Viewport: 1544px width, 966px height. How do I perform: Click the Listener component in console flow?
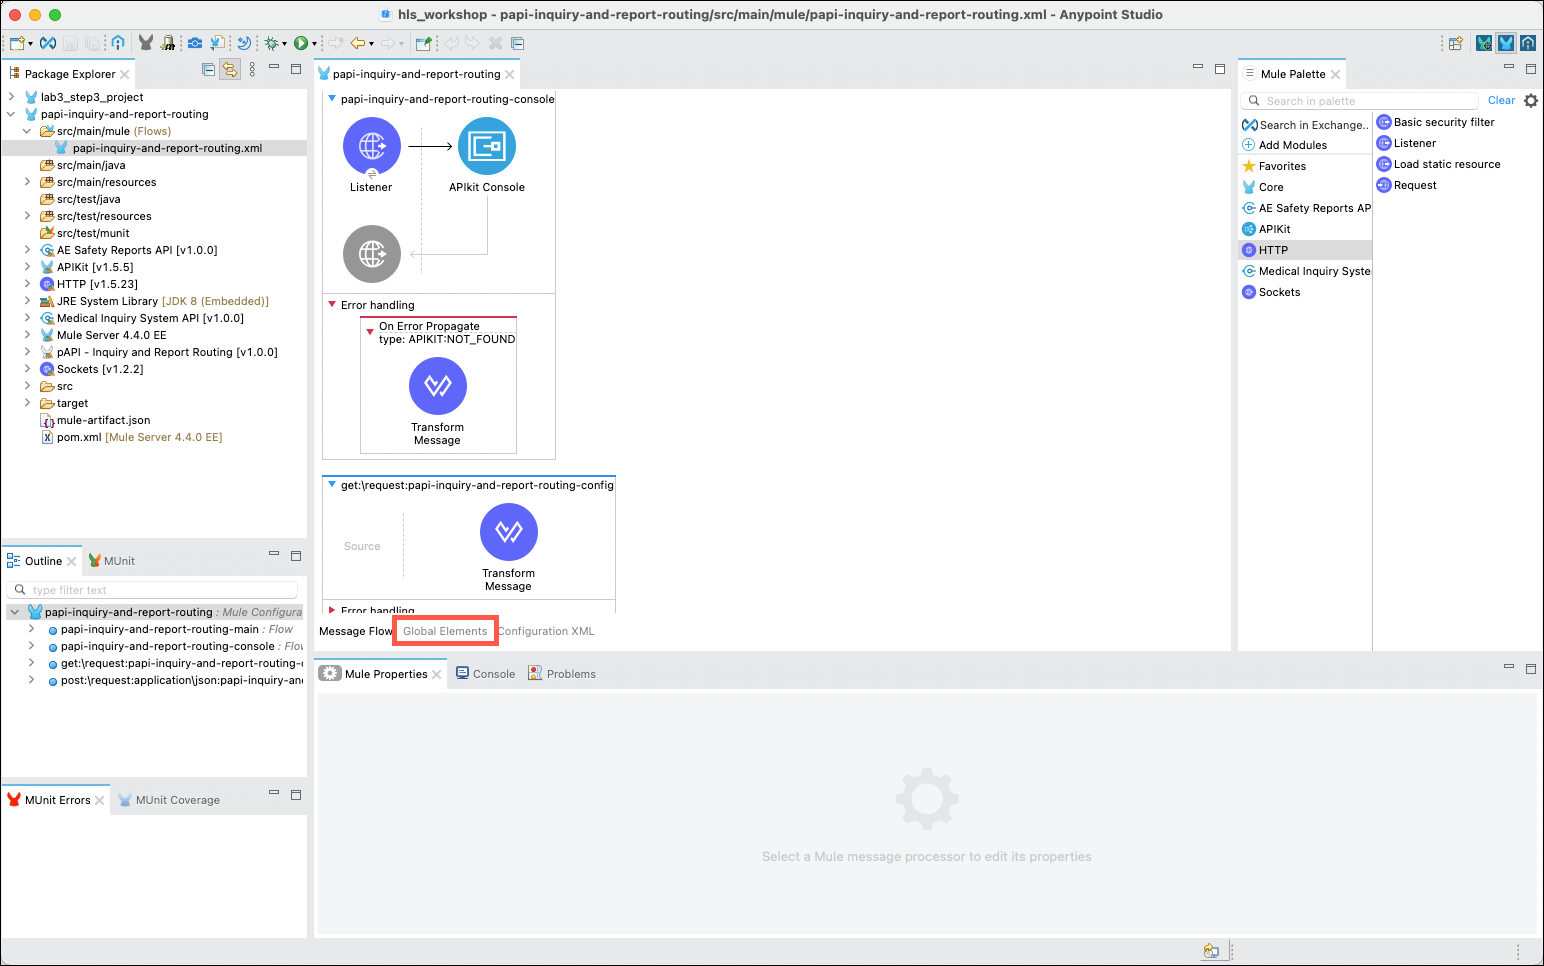coord(372,146)
